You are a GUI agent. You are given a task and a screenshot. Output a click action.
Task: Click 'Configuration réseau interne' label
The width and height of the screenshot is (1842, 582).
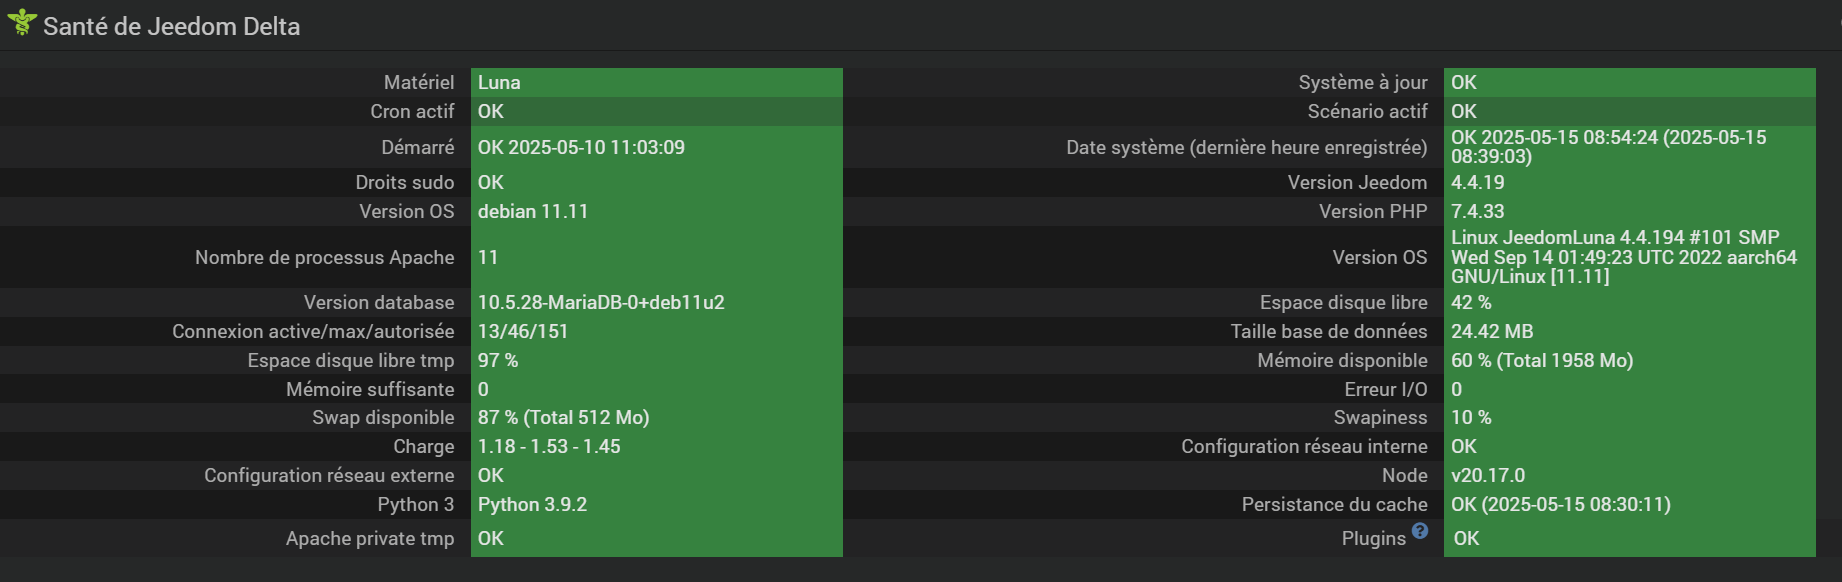[1305, 446]
